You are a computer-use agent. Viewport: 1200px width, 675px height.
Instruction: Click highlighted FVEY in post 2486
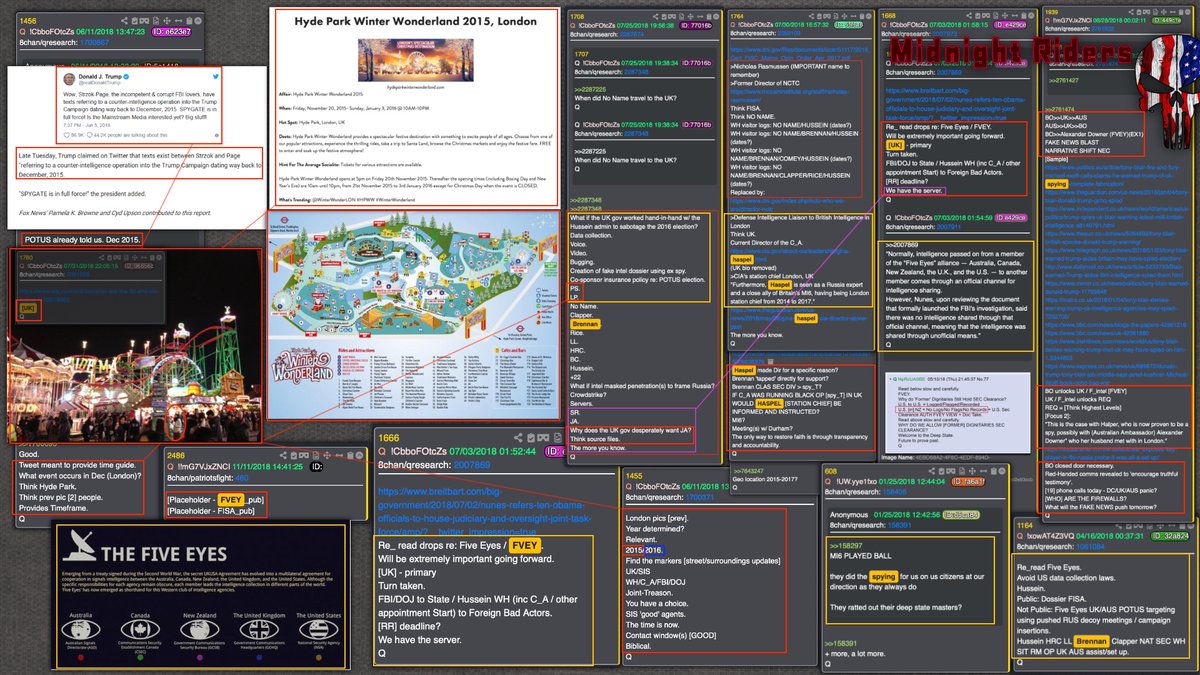click(x=233, y=500)
